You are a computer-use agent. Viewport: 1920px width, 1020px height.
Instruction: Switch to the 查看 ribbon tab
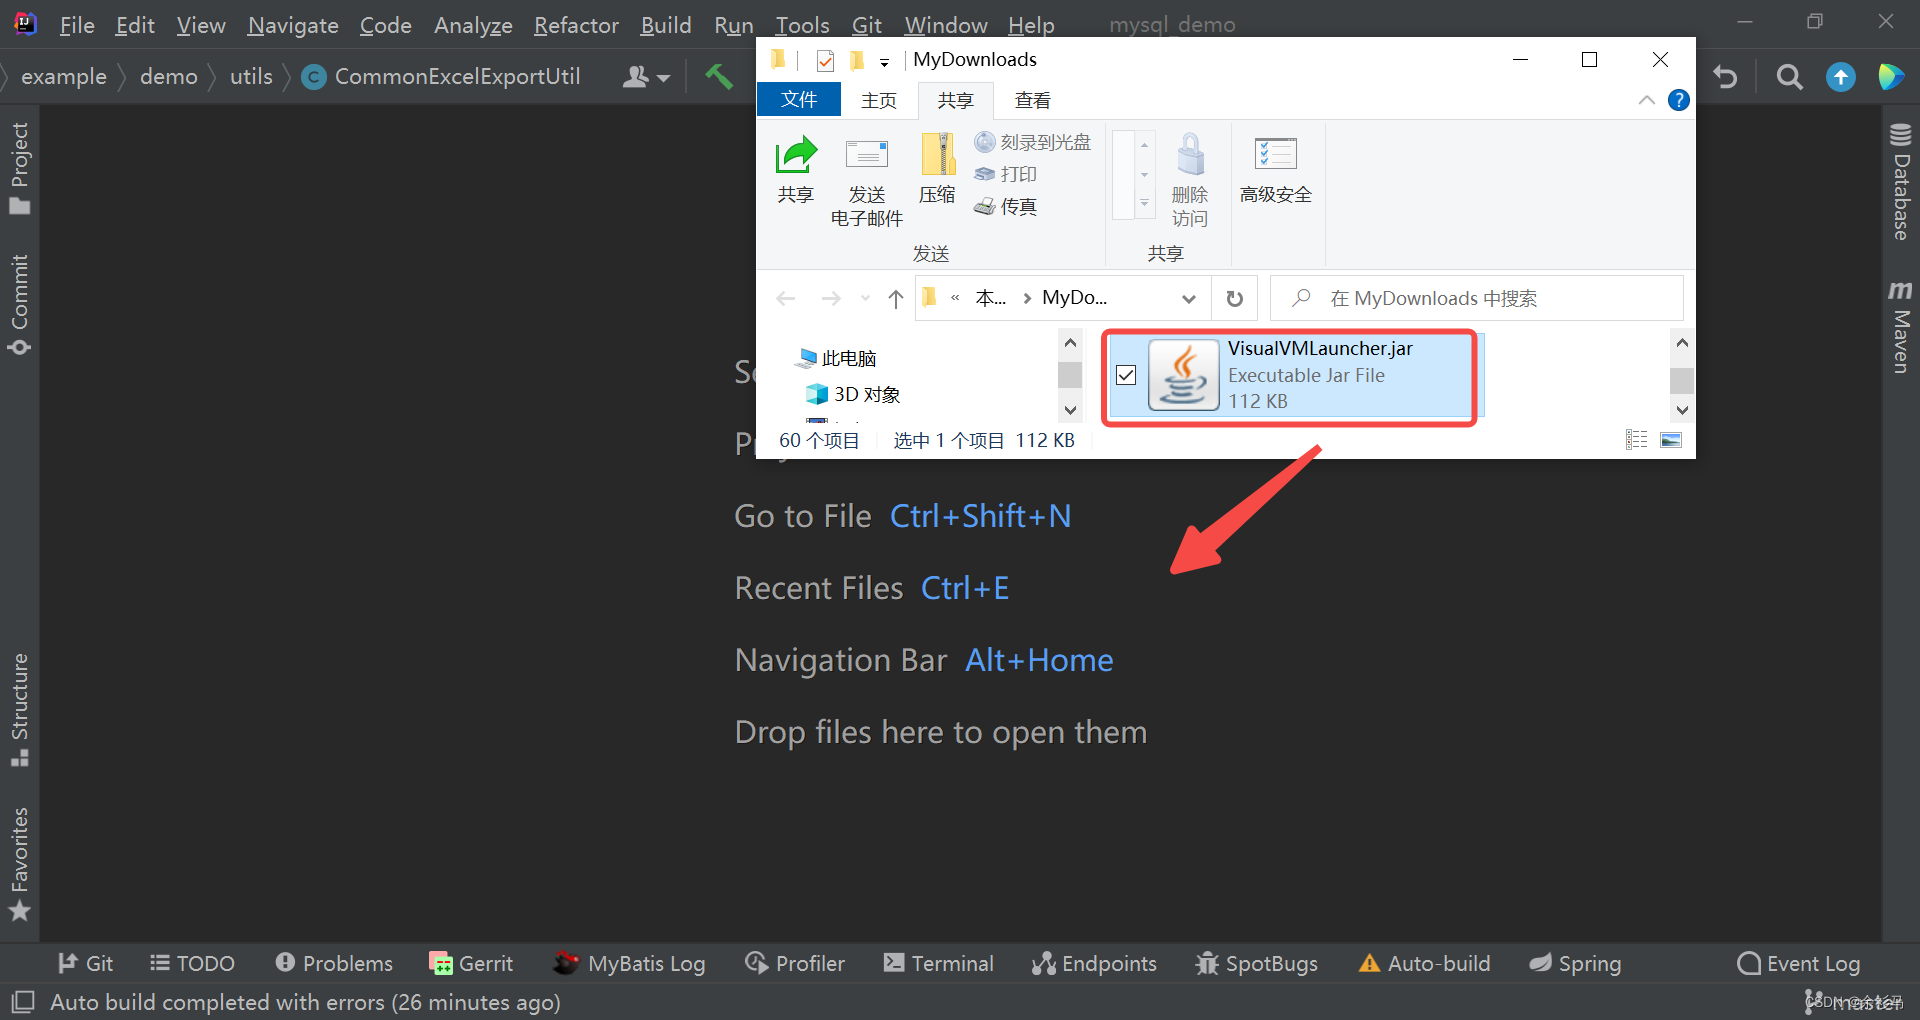(x=1032, y=99)
